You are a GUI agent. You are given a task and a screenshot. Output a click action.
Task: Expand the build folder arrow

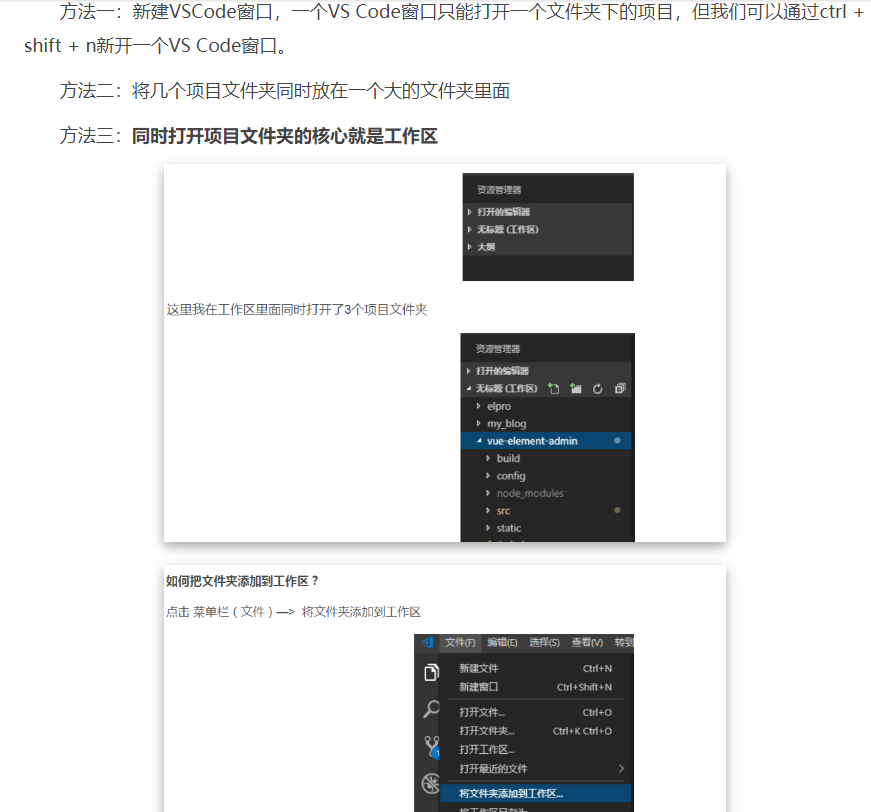pyautogui.click(x=488, y=458)
